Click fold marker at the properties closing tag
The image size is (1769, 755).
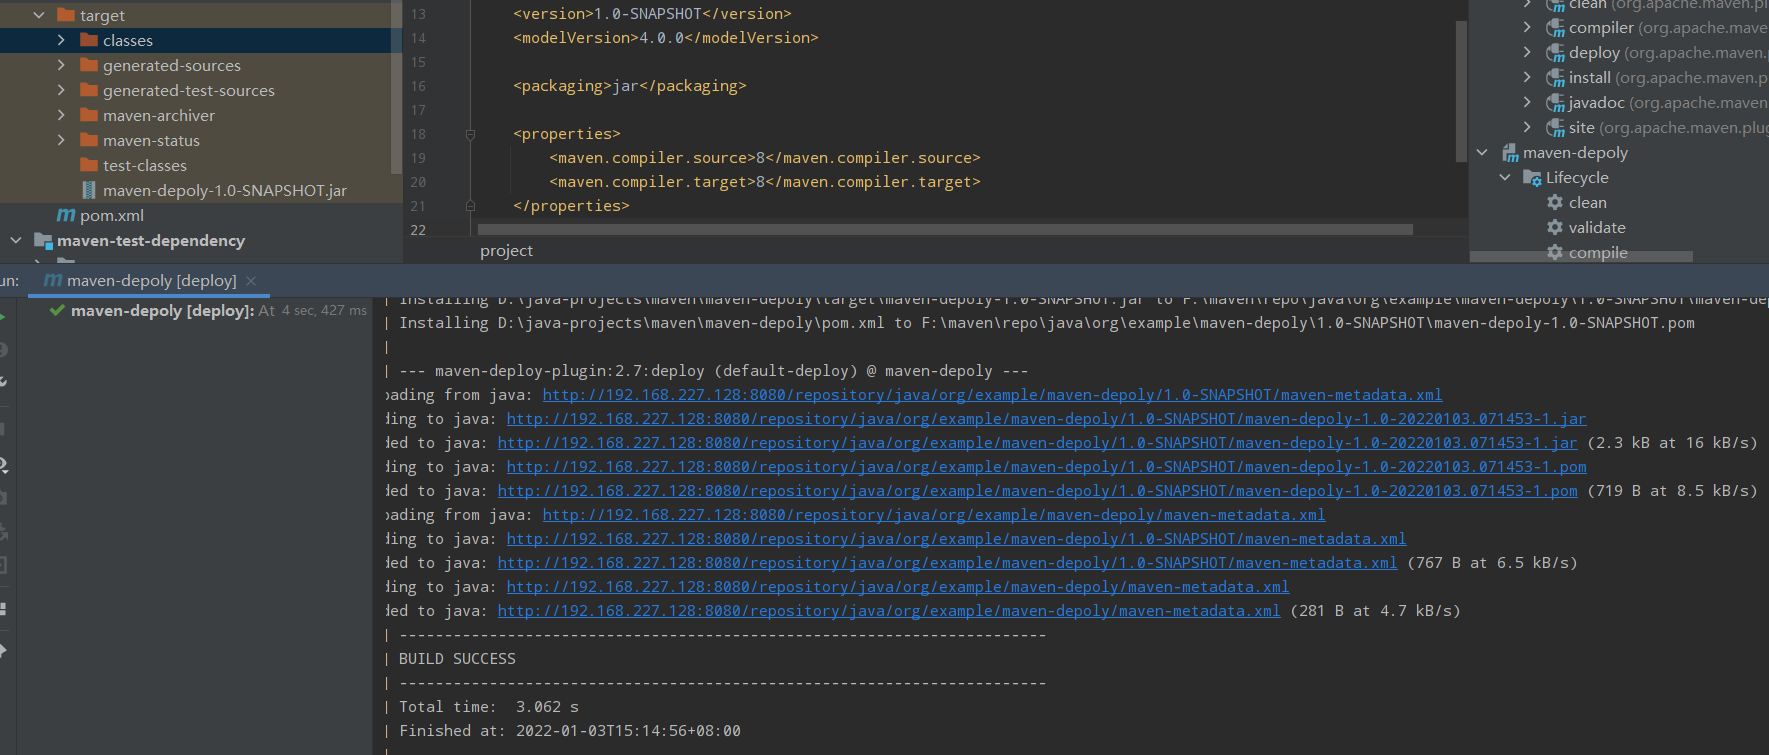470,205
